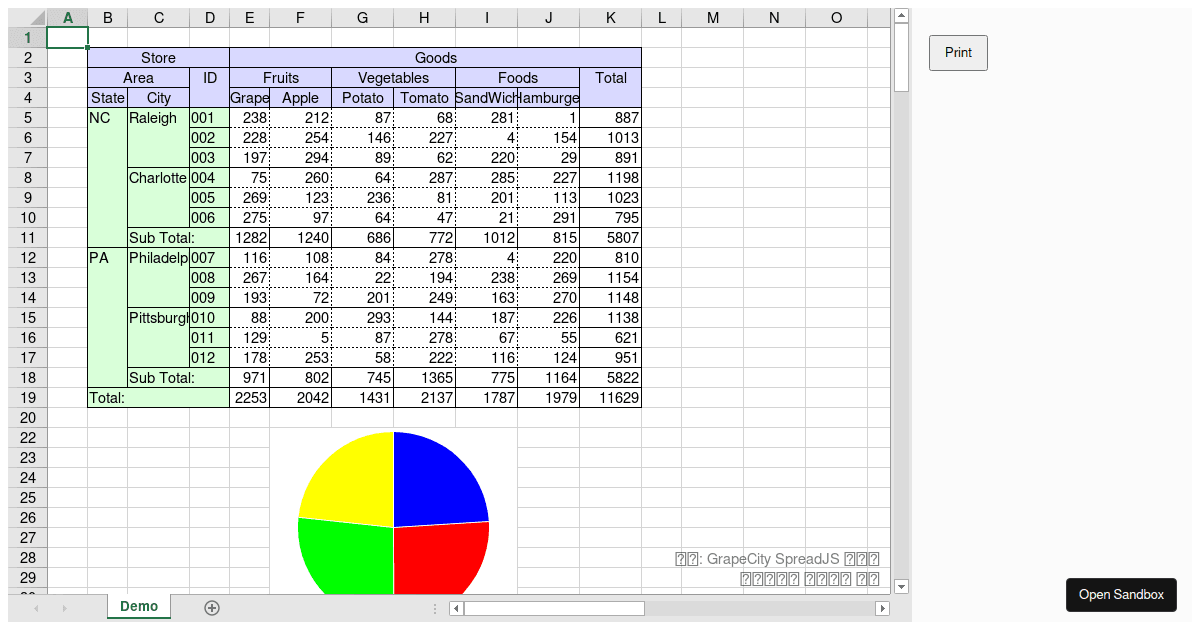1200x630 pixels.
Task: Switch to the Demo sheet tab
Action: coord(139,606)
